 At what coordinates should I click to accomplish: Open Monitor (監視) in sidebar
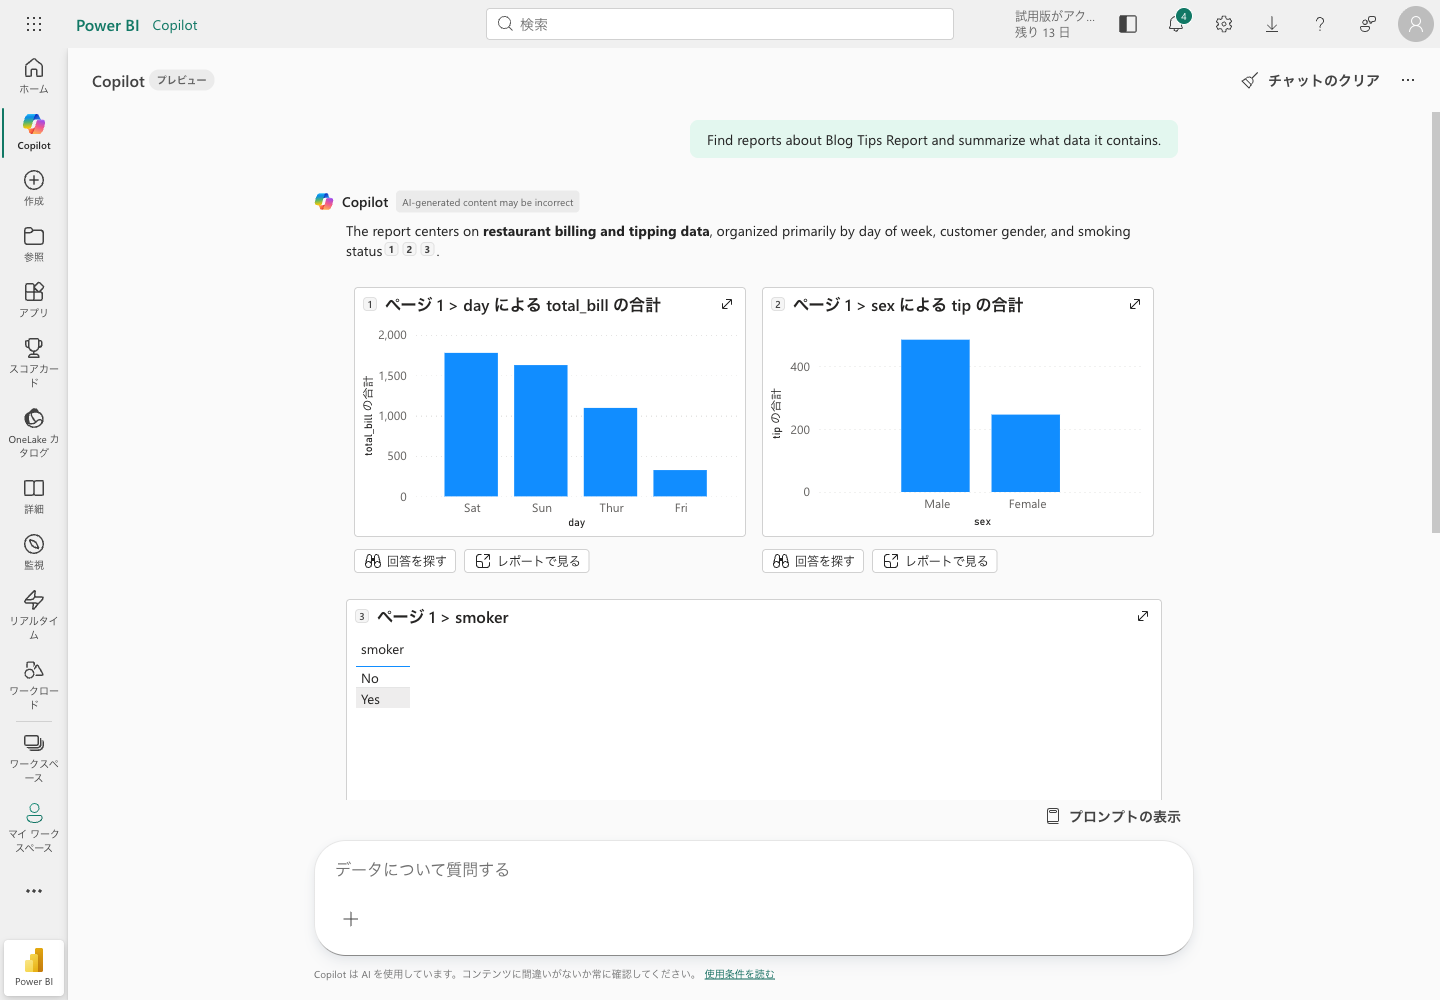coord(34,551)
